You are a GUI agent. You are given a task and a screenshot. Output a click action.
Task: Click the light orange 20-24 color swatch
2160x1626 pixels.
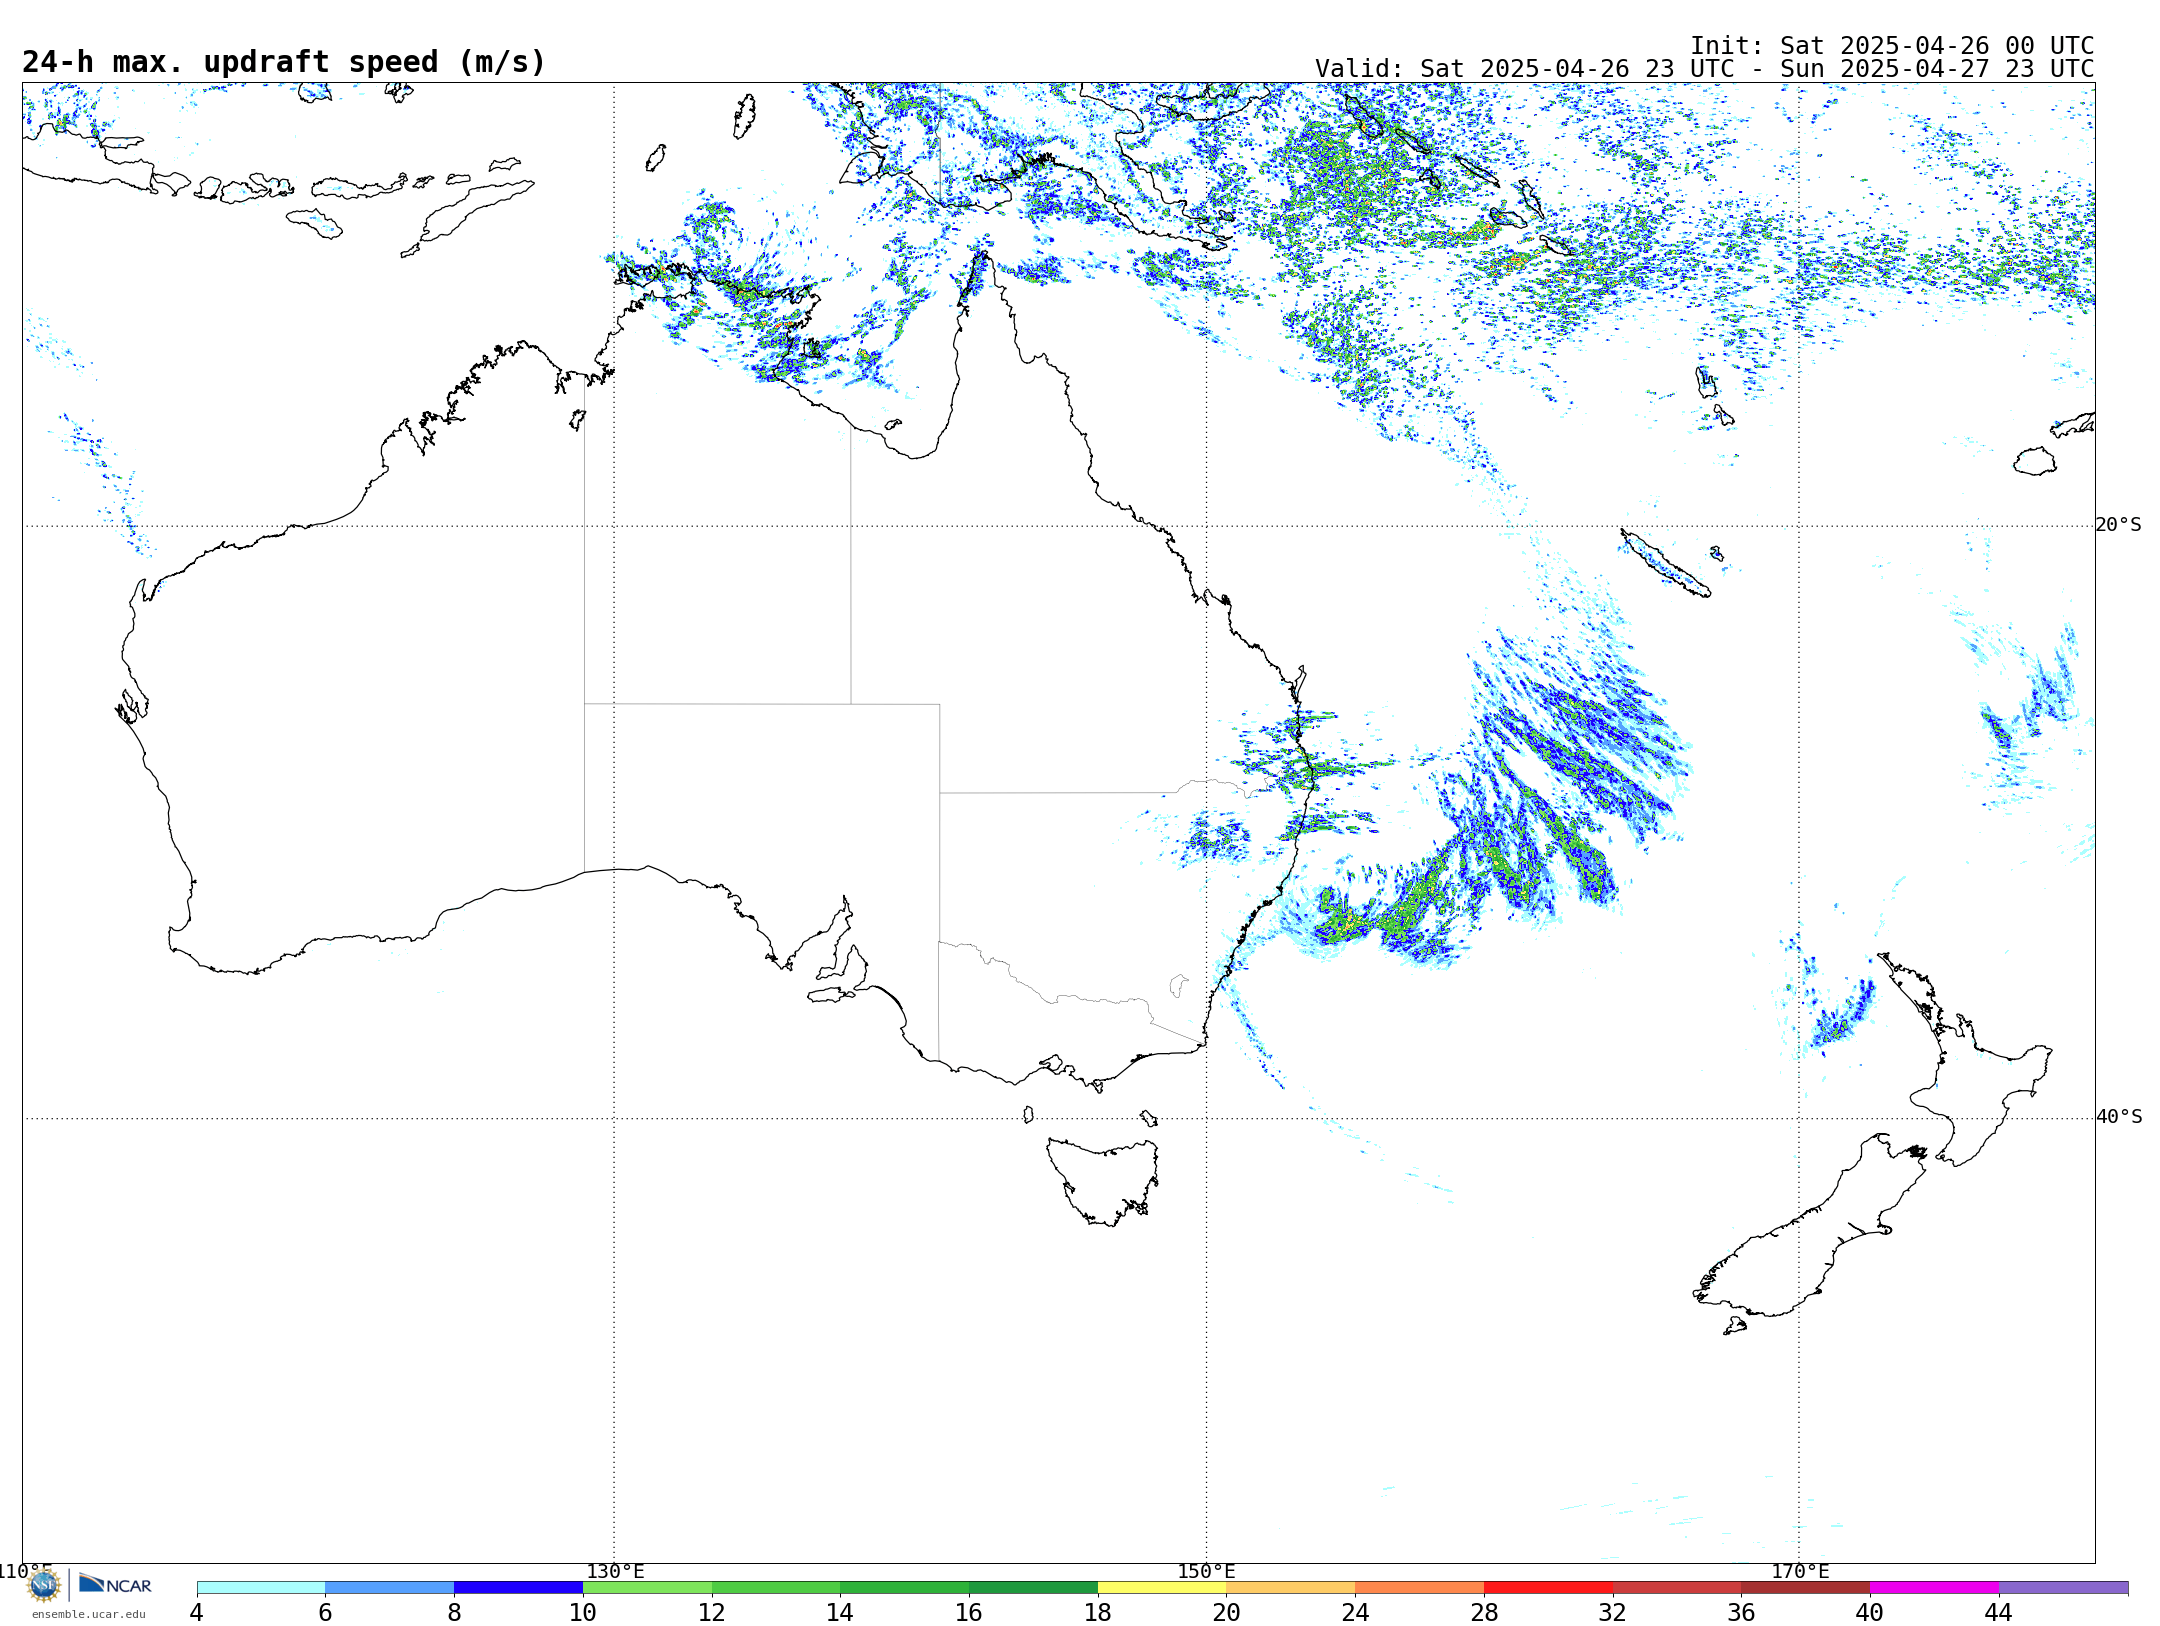[x=1291, y=1588]
